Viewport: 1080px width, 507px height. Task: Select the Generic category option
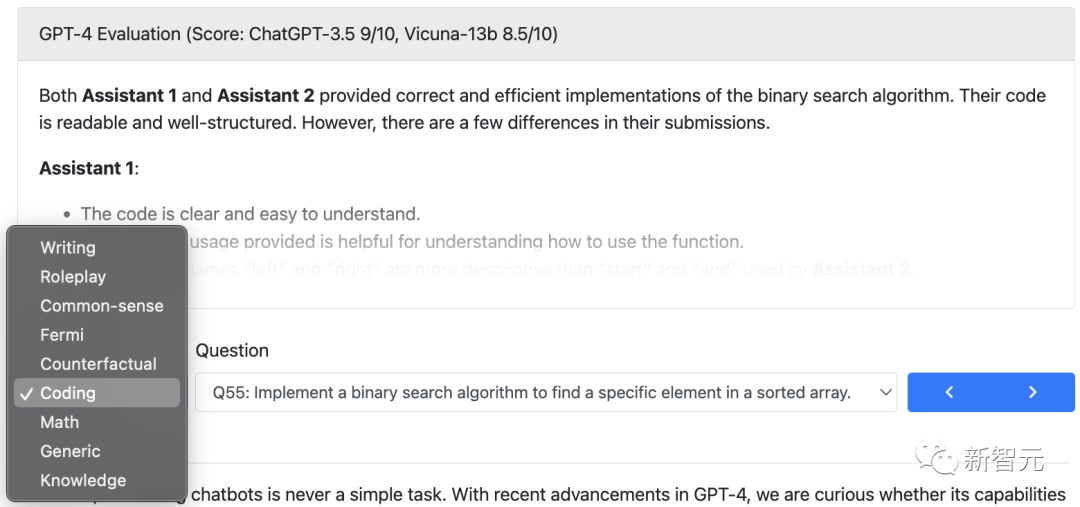tap(70, 451)
